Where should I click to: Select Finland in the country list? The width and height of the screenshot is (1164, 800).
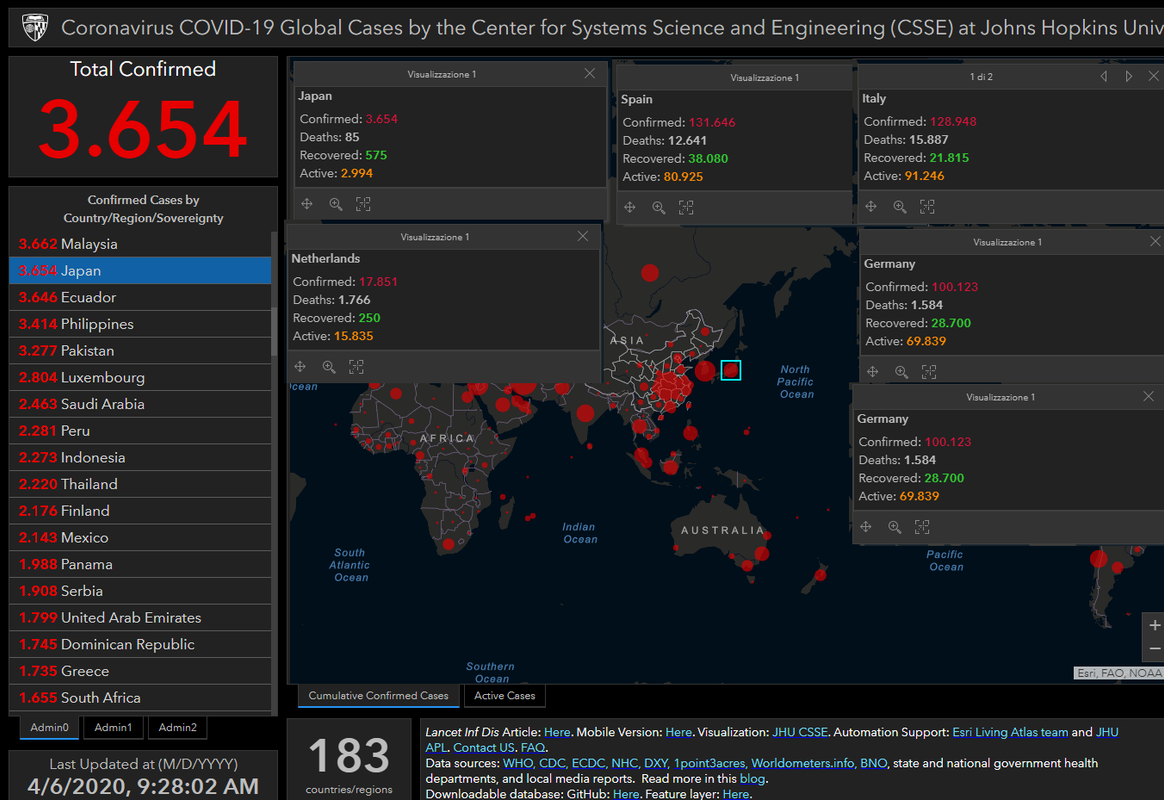(140, 511)
